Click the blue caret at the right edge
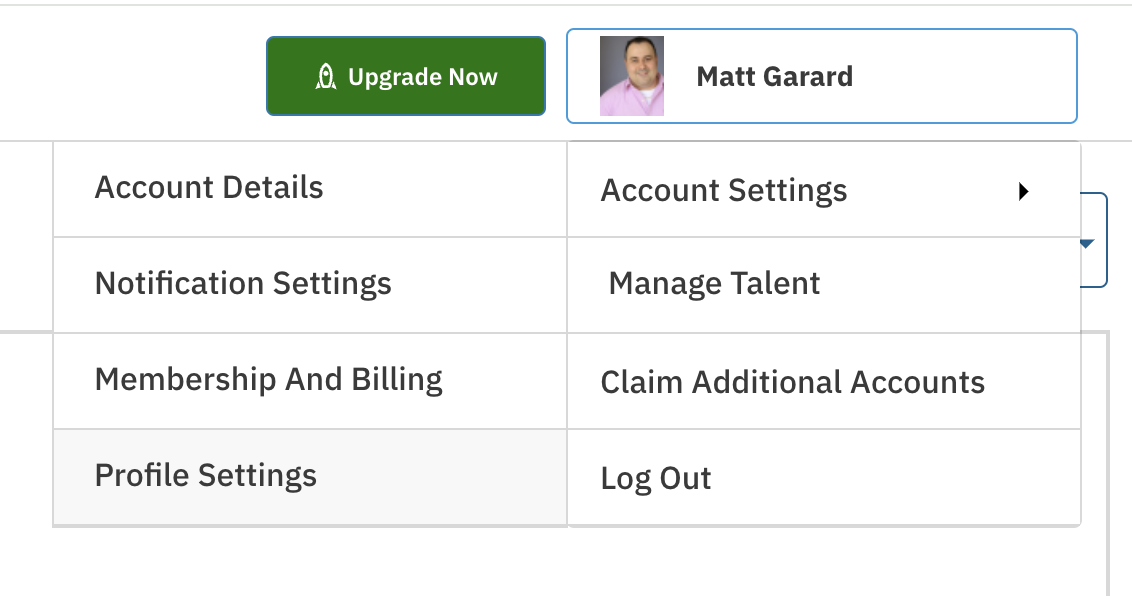 (1088, 244)
